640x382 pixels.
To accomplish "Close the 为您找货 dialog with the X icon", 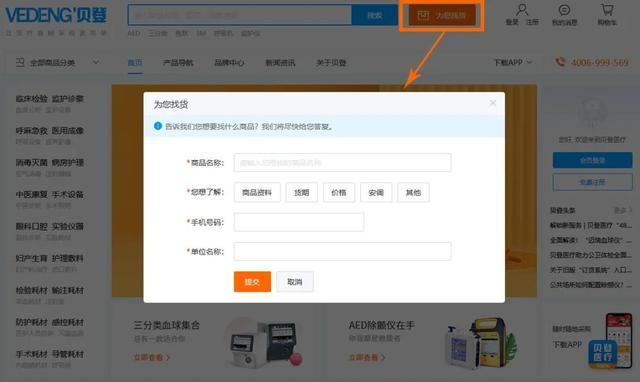I will click(493, 103).
